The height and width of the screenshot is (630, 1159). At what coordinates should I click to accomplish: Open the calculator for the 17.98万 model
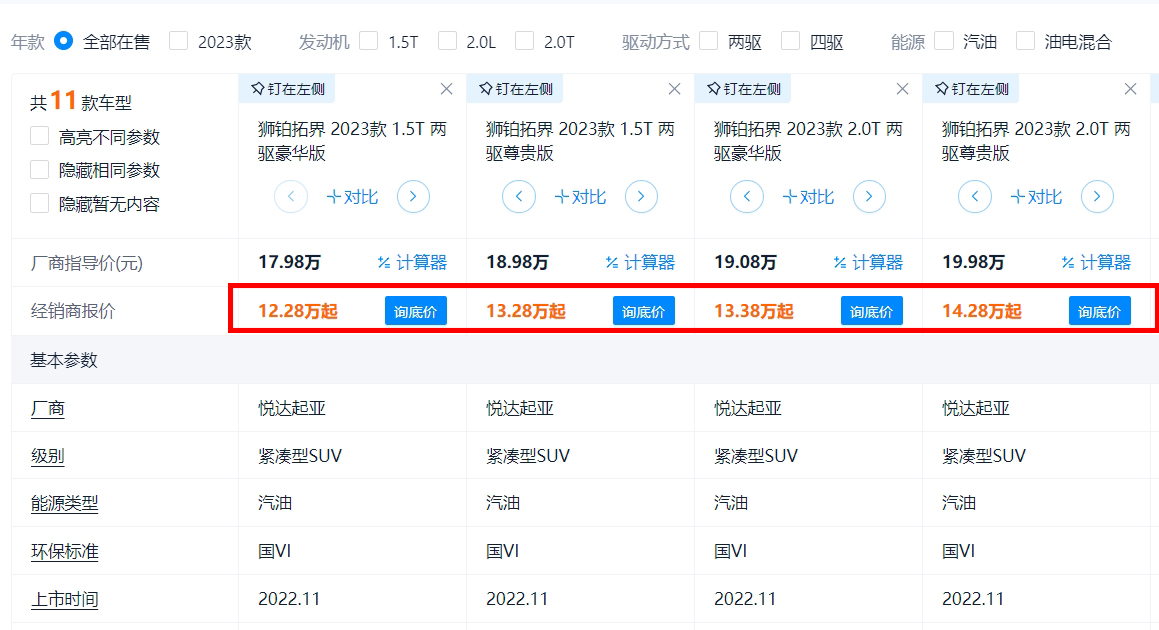pyautogui.click(x=412, y=262)
